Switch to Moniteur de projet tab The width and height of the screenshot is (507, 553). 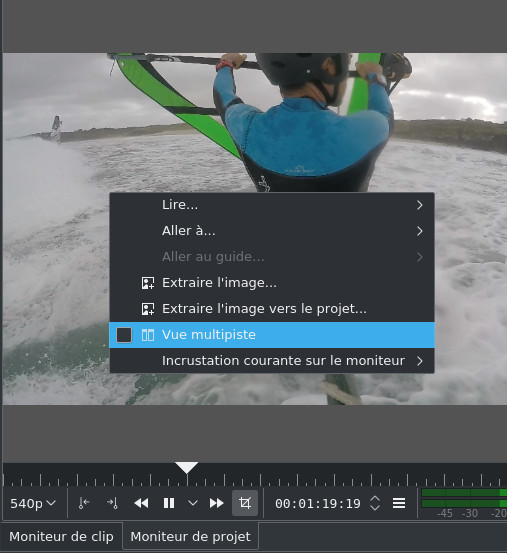(190, 536)
